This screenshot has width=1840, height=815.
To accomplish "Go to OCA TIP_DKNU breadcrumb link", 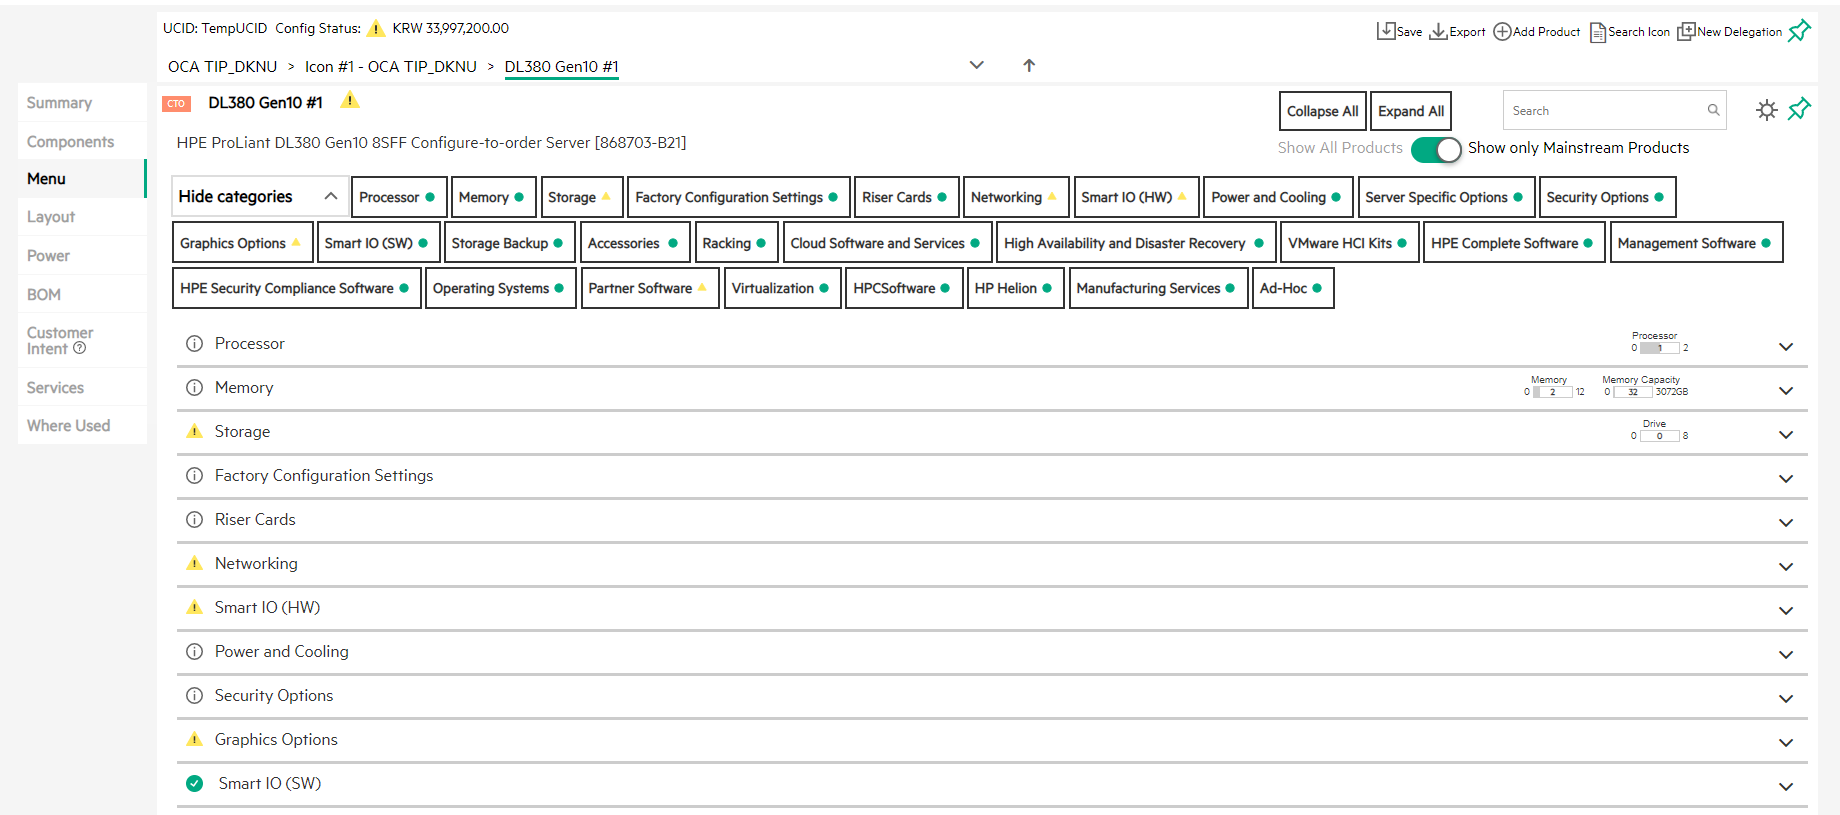I will coord(222,66).
